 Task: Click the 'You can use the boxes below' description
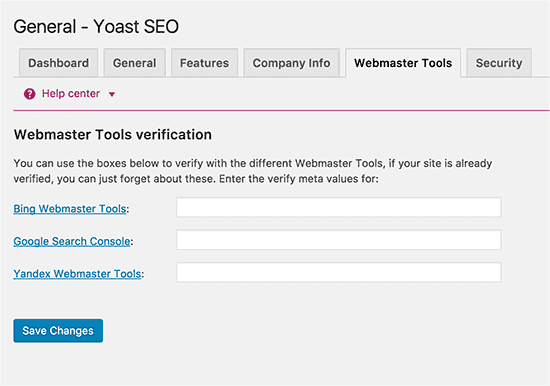tap(253, 171)
